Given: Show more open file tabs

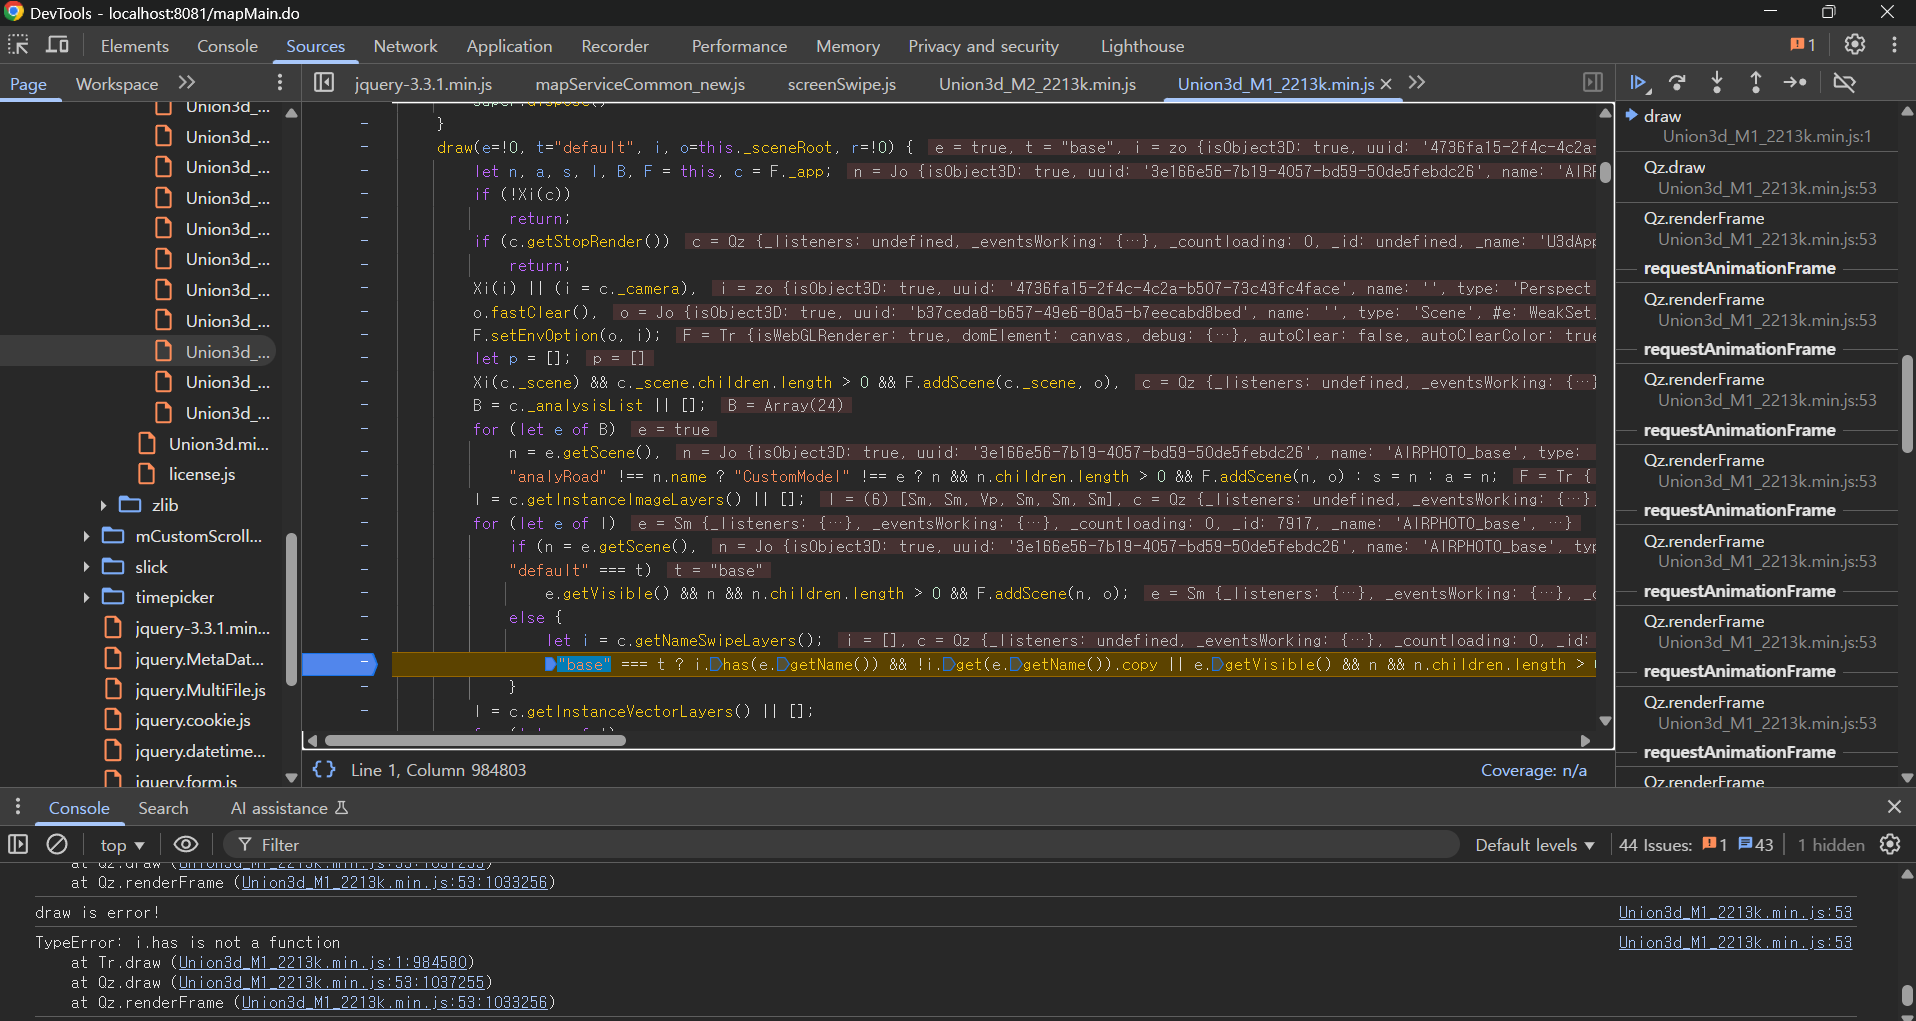Looking at the screenshot, I should pyautogui.click(x=1416, y=83).
